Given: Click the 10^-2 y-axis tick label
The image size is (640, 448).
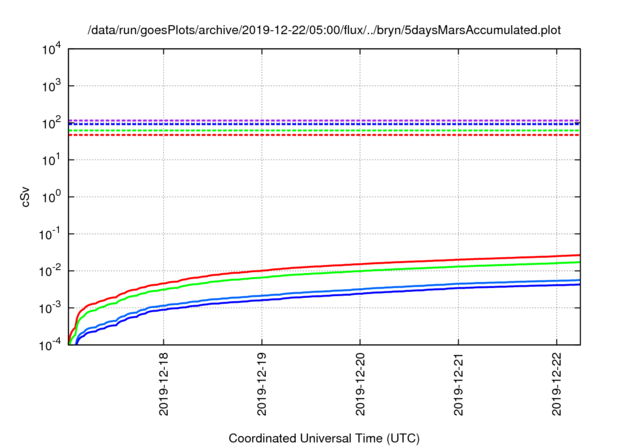Looking at the screenshot, I should (50, 271).
